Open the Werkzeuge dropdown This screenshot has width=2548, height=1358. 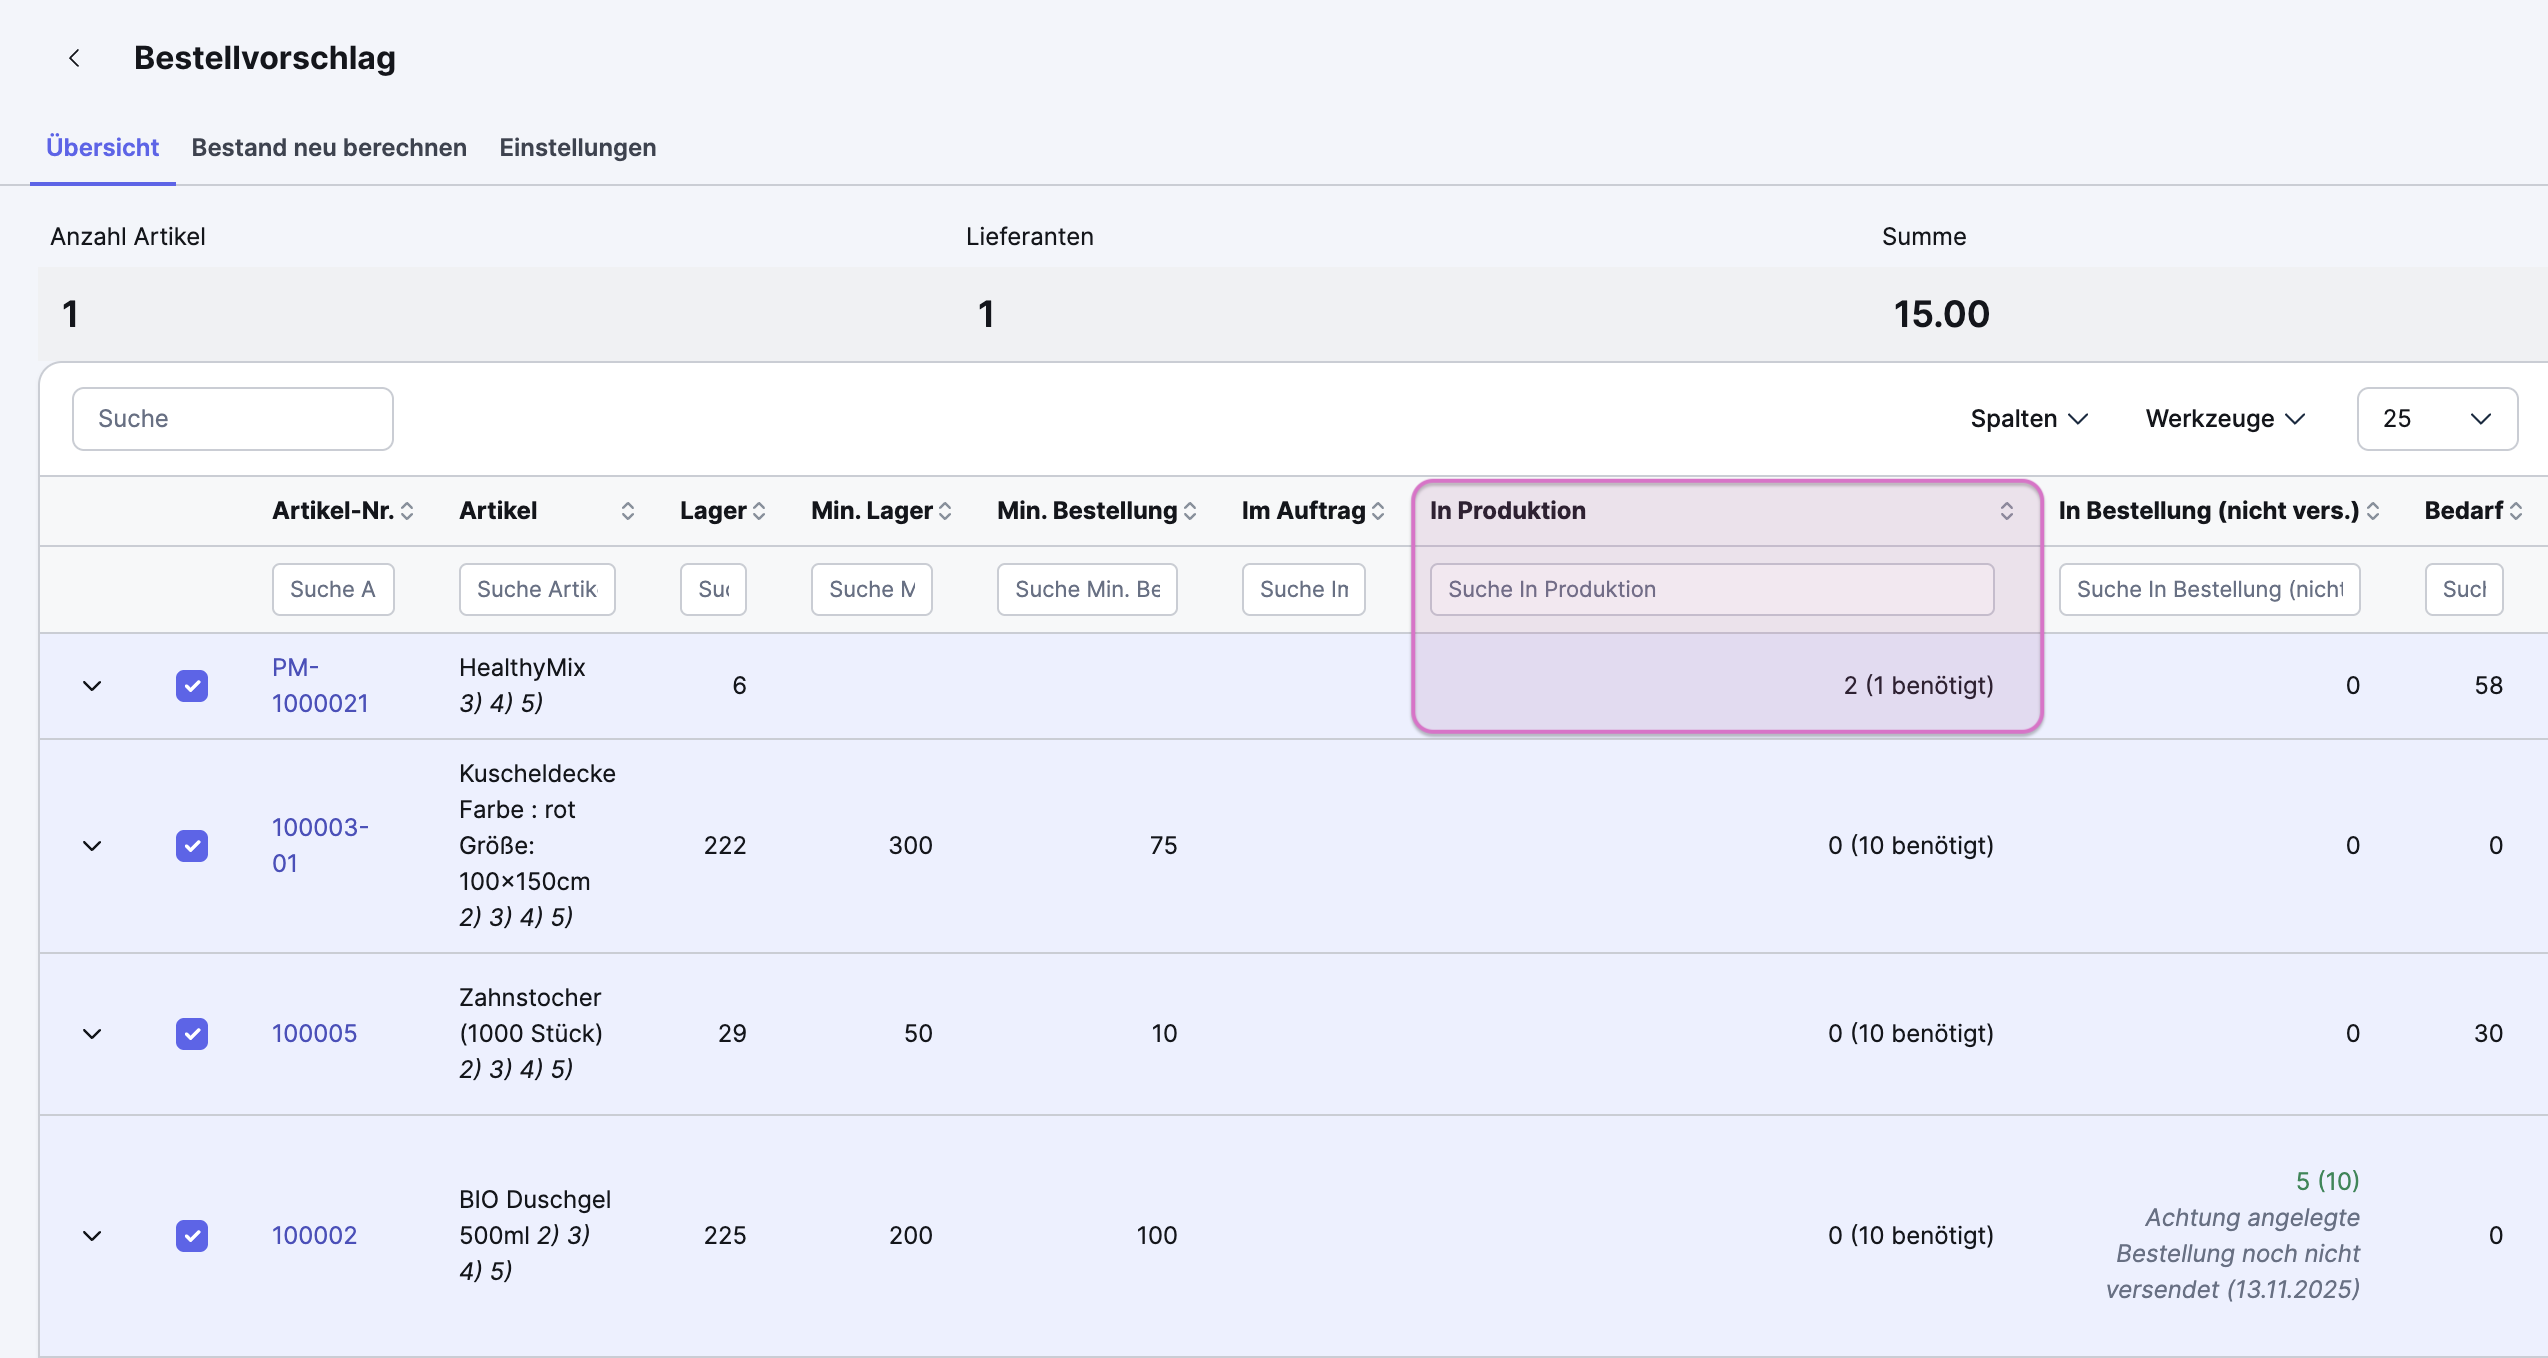[x=2224, y=419]
